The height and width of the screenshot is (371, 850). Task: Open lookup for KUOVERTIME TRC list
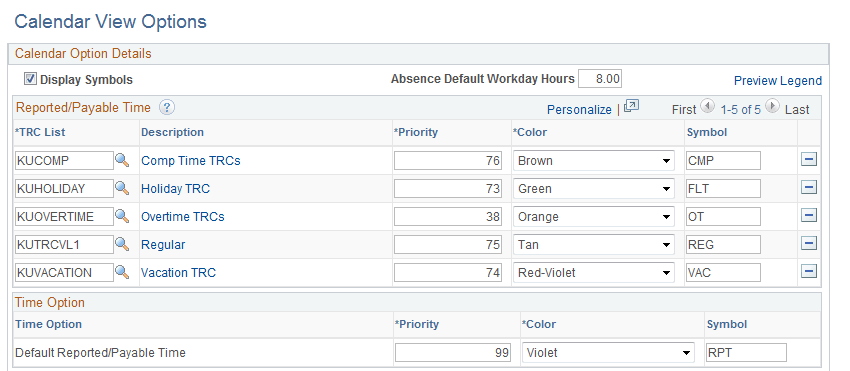click(122, 216)
